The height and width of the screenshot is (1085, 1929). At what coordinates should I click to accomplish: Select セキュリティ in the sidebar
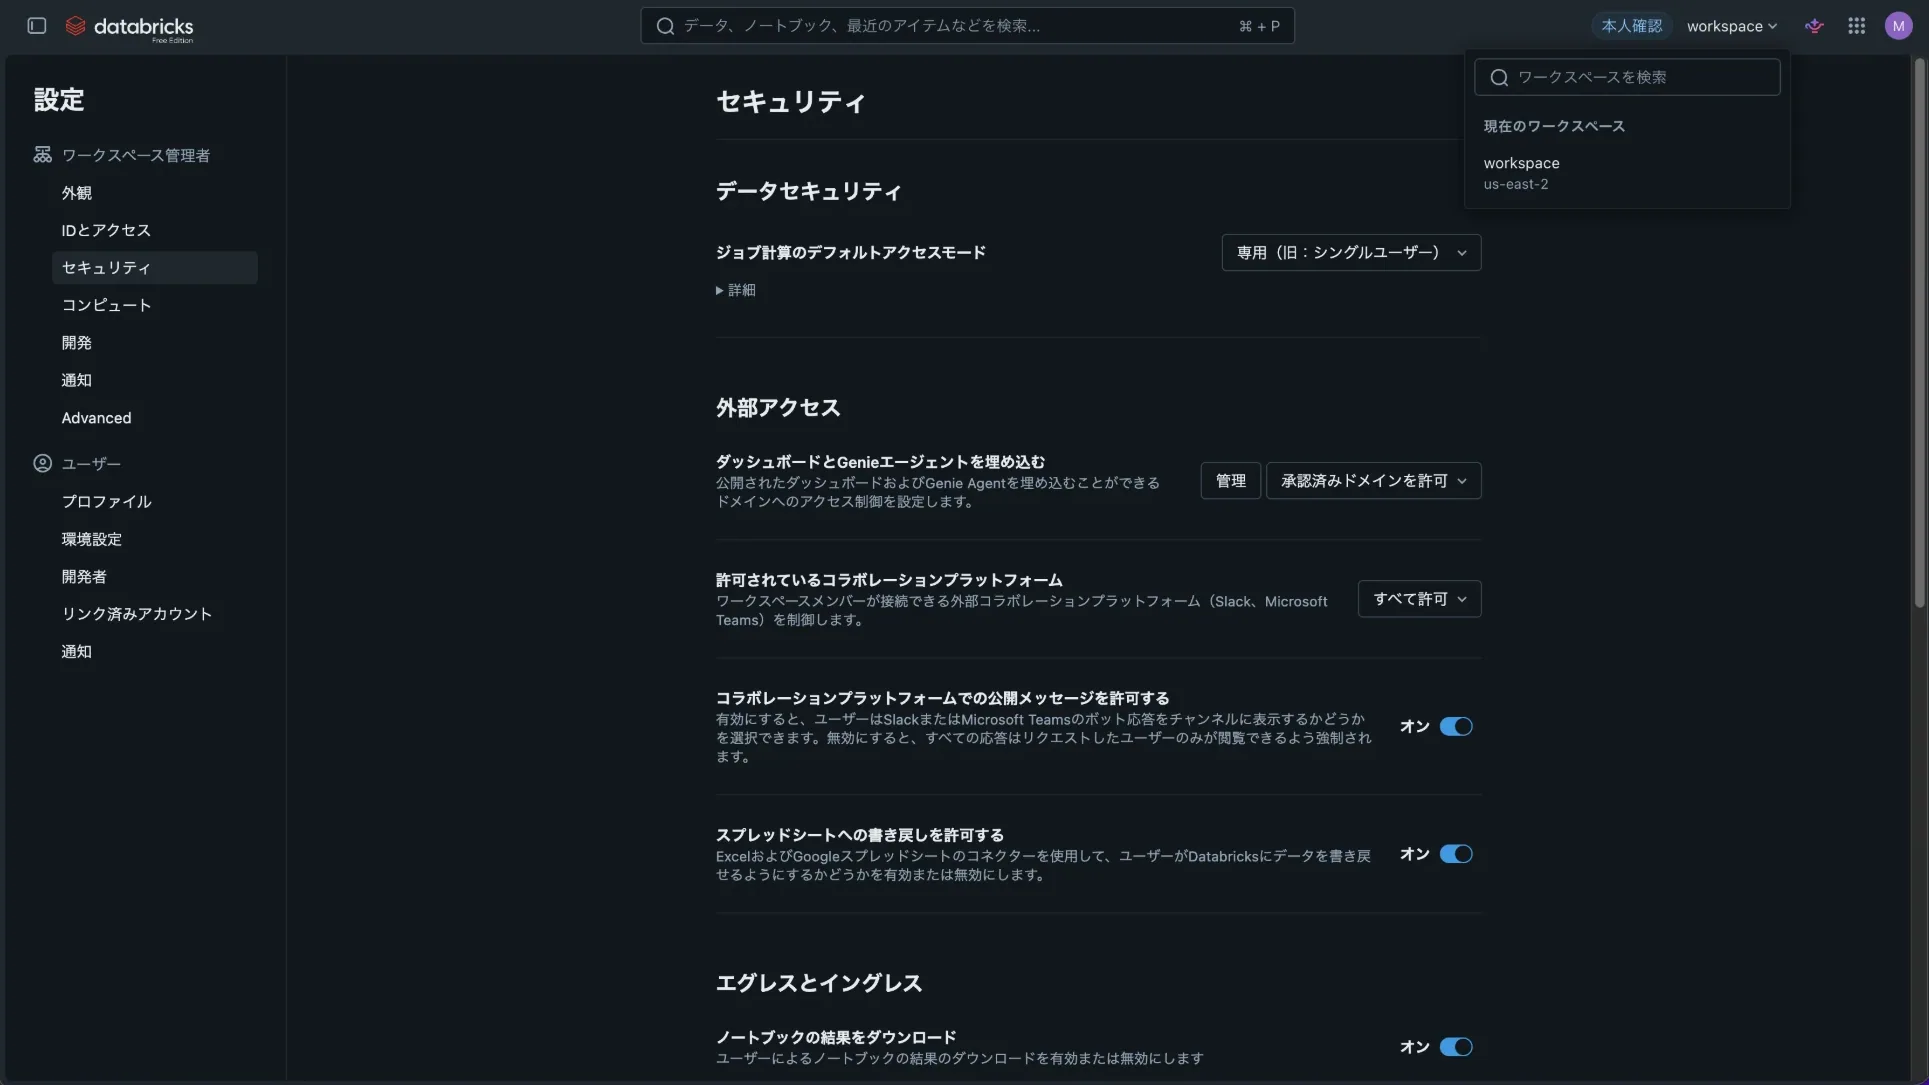(154, 268)
